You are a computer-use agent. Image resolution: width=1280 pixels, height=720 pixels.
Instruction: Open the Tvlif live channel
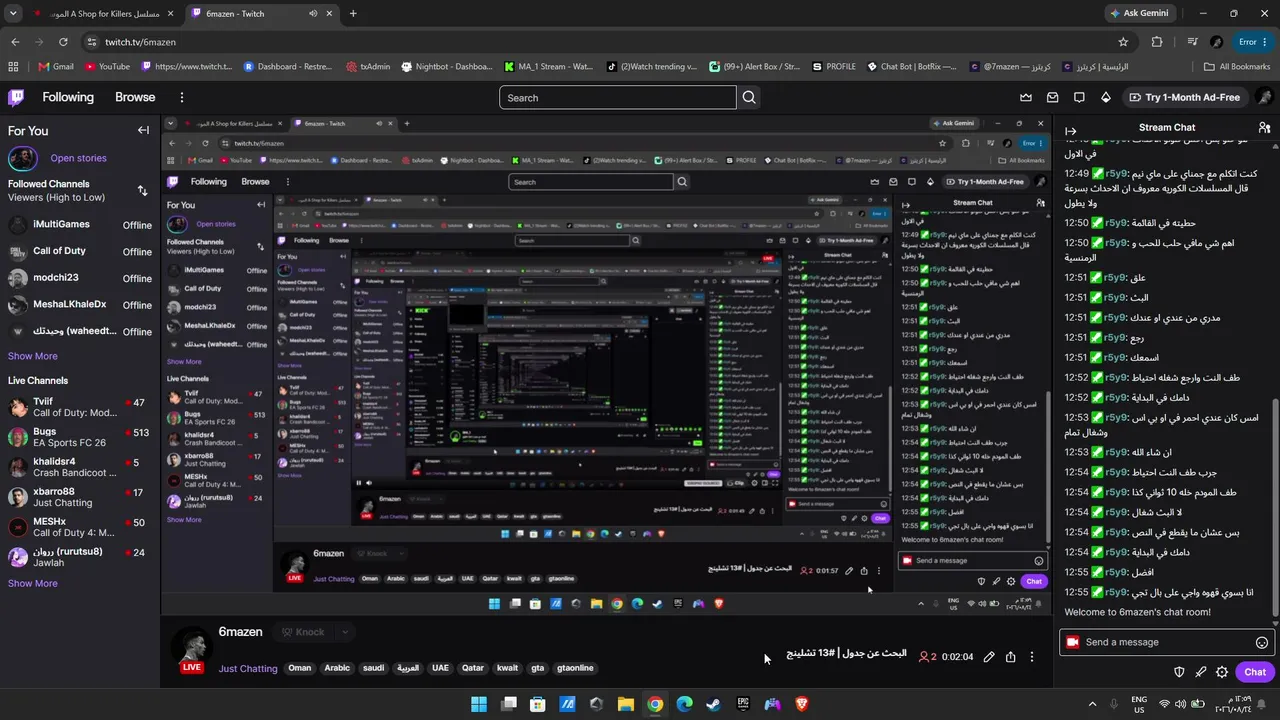click(x=80, y=407)
